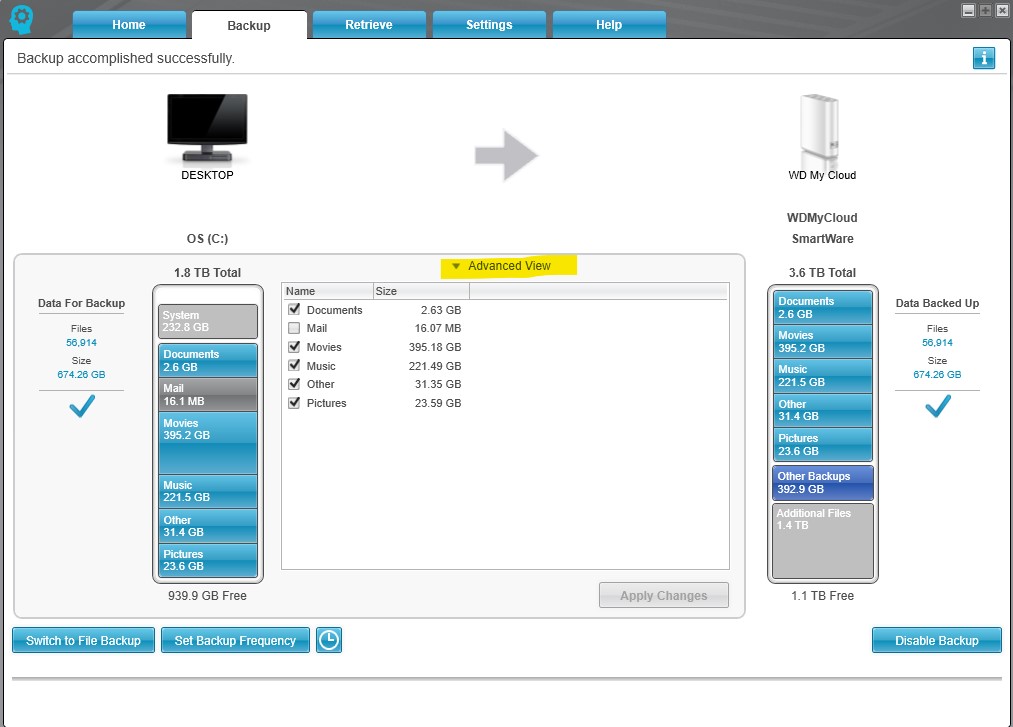Select the Movies 395.2 GB segment on DESKTOP
This screenshot has height=727, width=1013.
tap(207, 443)
